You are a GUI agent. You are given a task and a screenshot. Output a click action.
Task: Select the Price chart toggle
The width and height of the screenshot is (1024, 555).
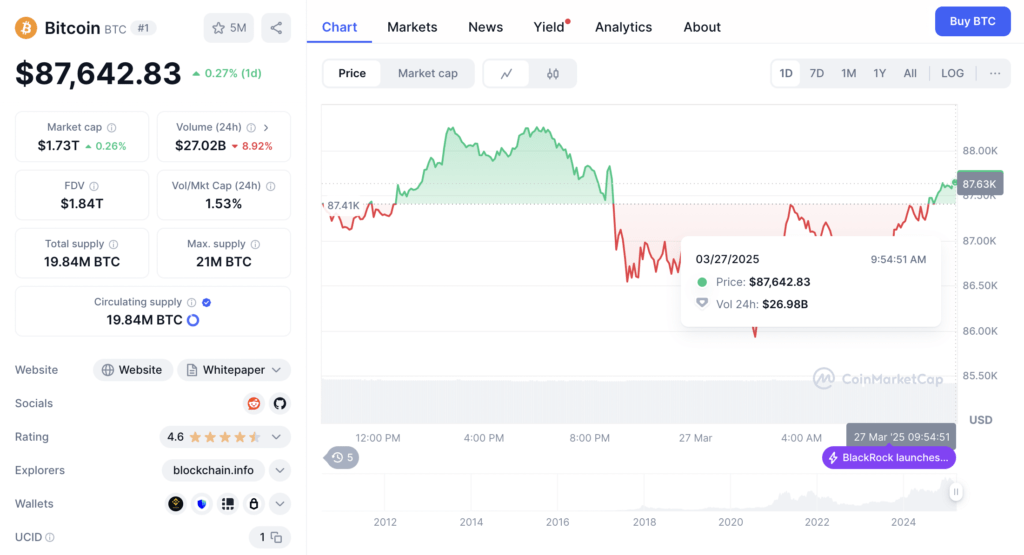[352, 73]
